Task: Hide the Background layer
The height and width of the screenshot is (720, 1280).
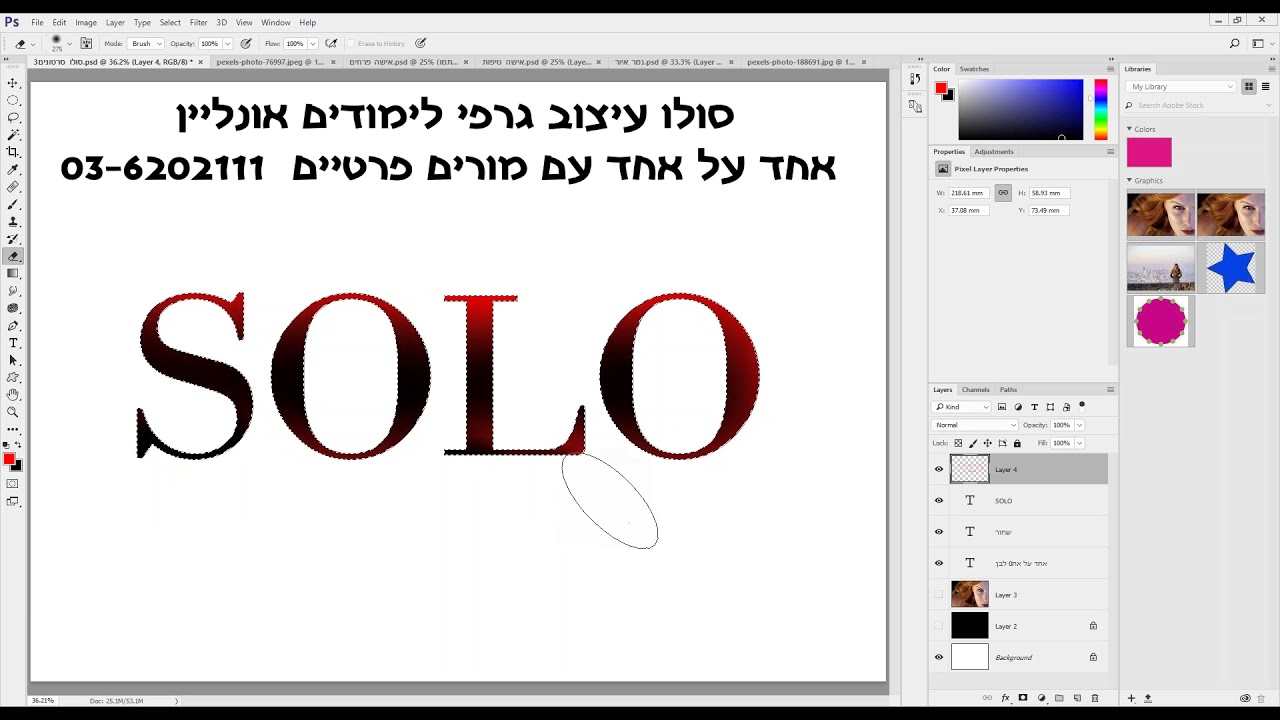Action: [939, 657]
